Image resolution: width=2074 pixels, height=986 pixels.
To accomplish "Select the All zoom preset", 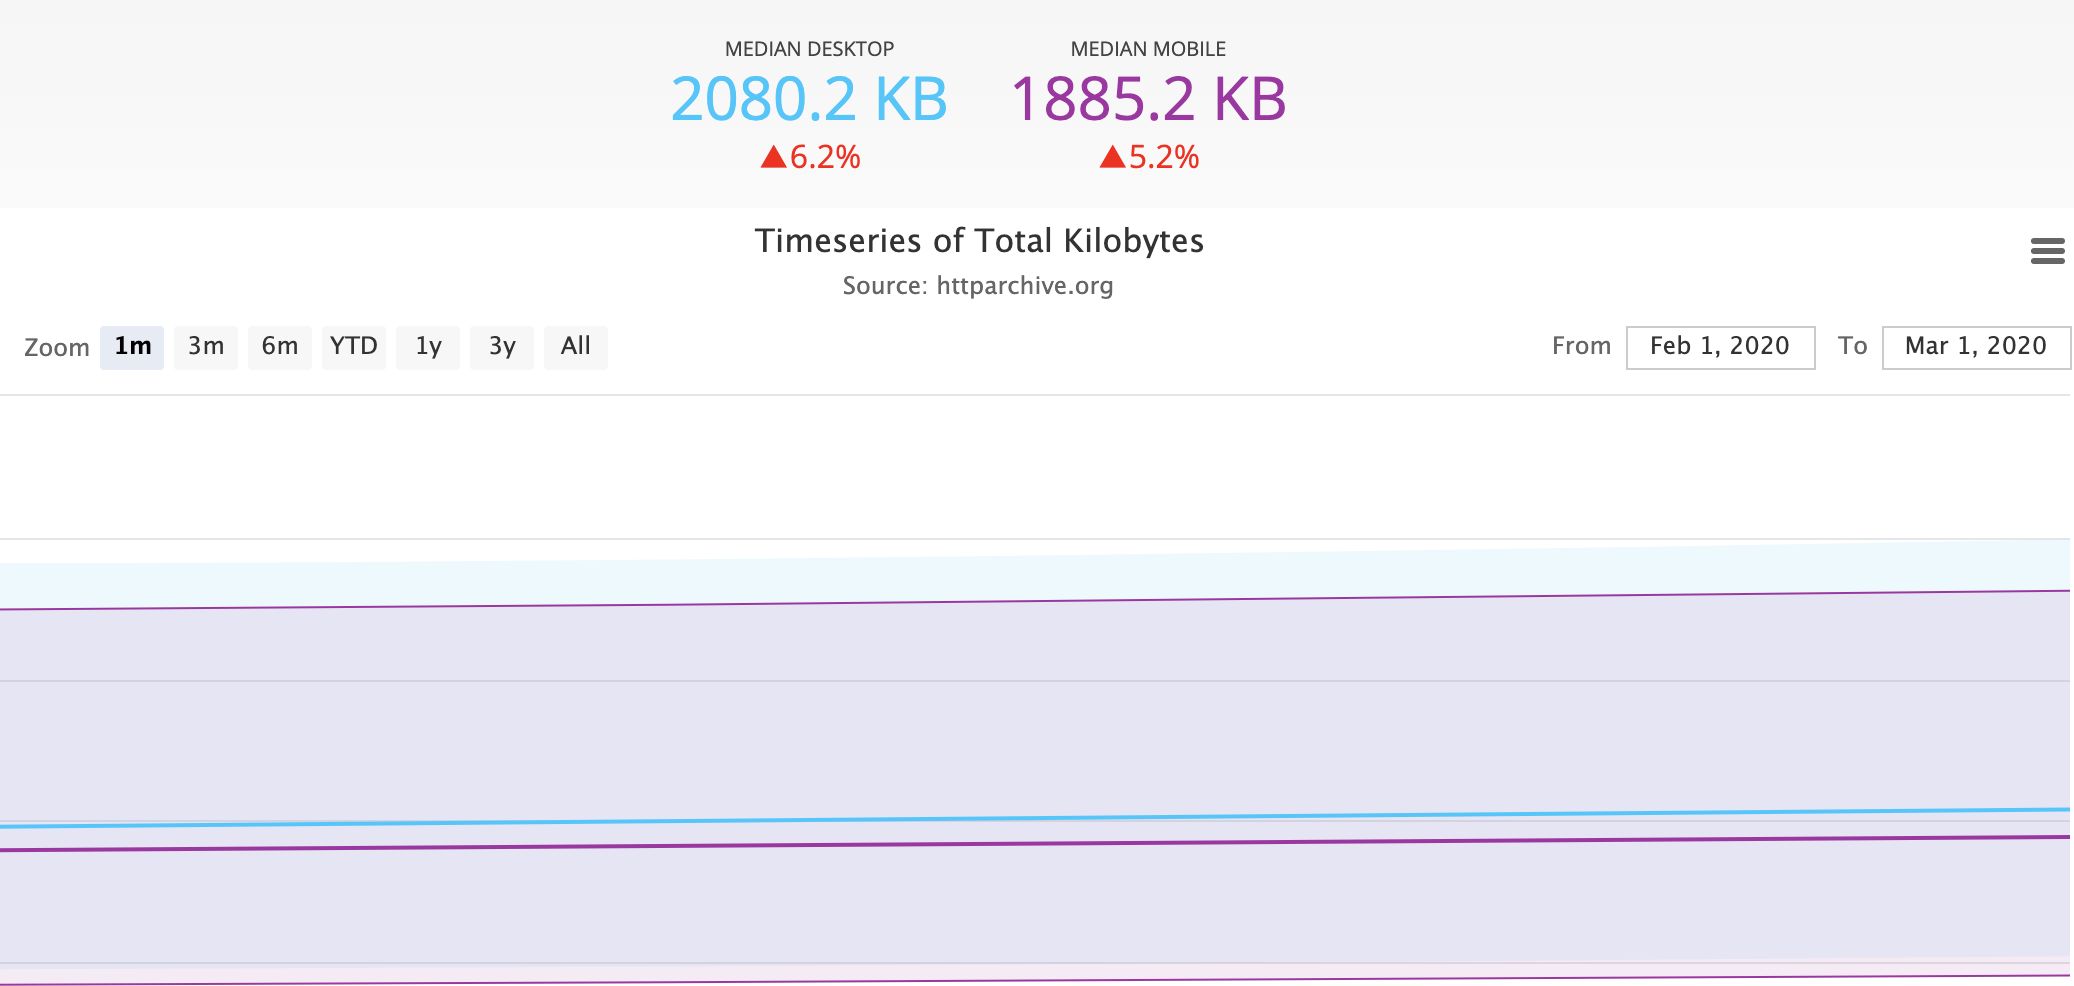I will click(x=575, y=347).
